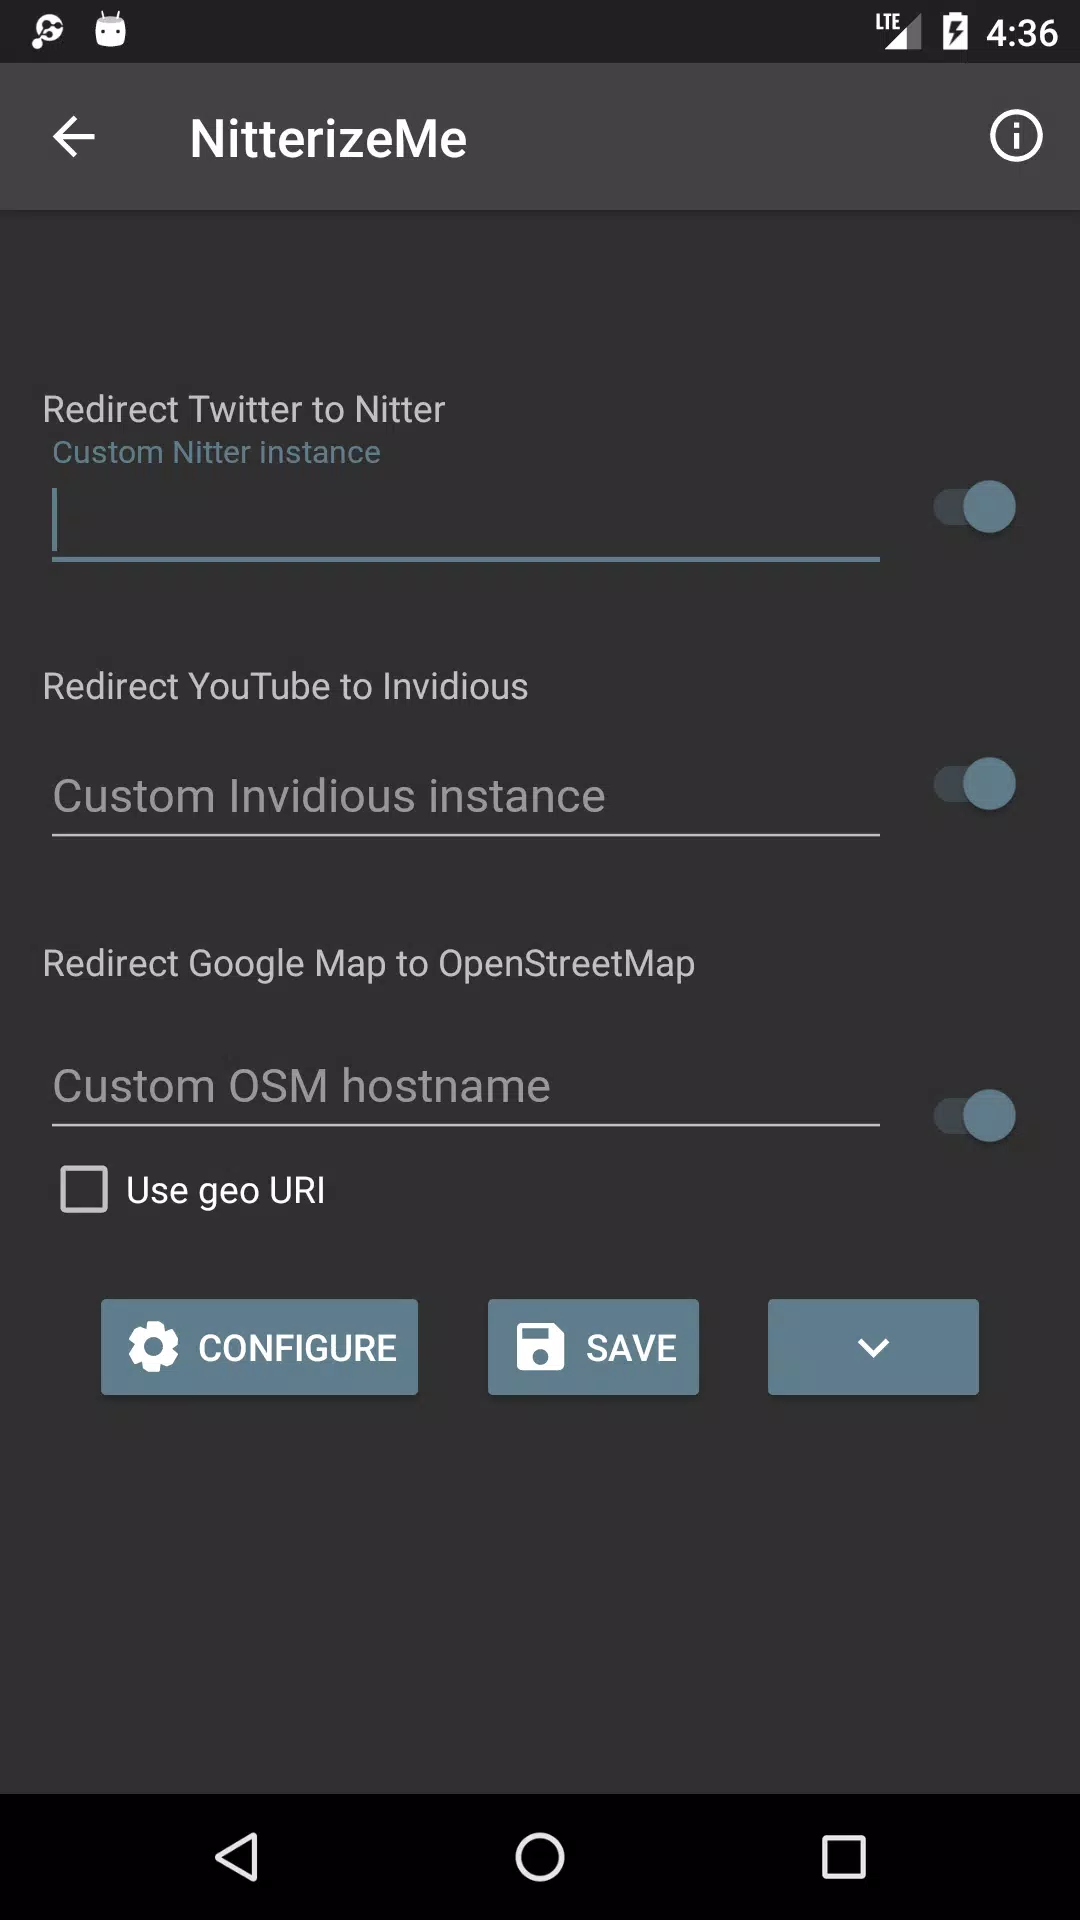Tap the battery charging status icon

pos(955,32)
